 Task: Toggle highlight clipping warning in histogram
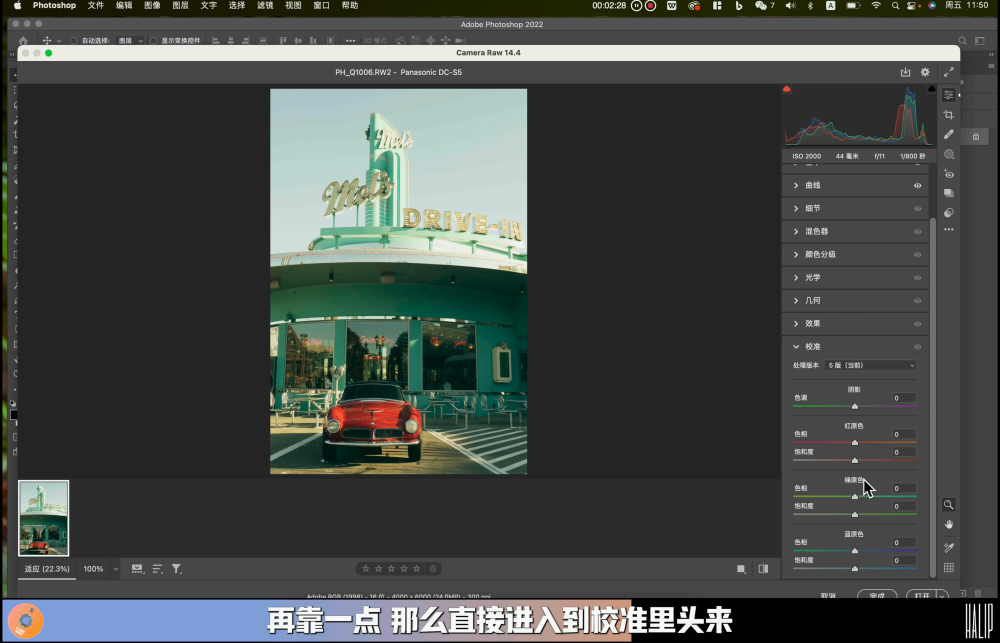coord(931,89)
